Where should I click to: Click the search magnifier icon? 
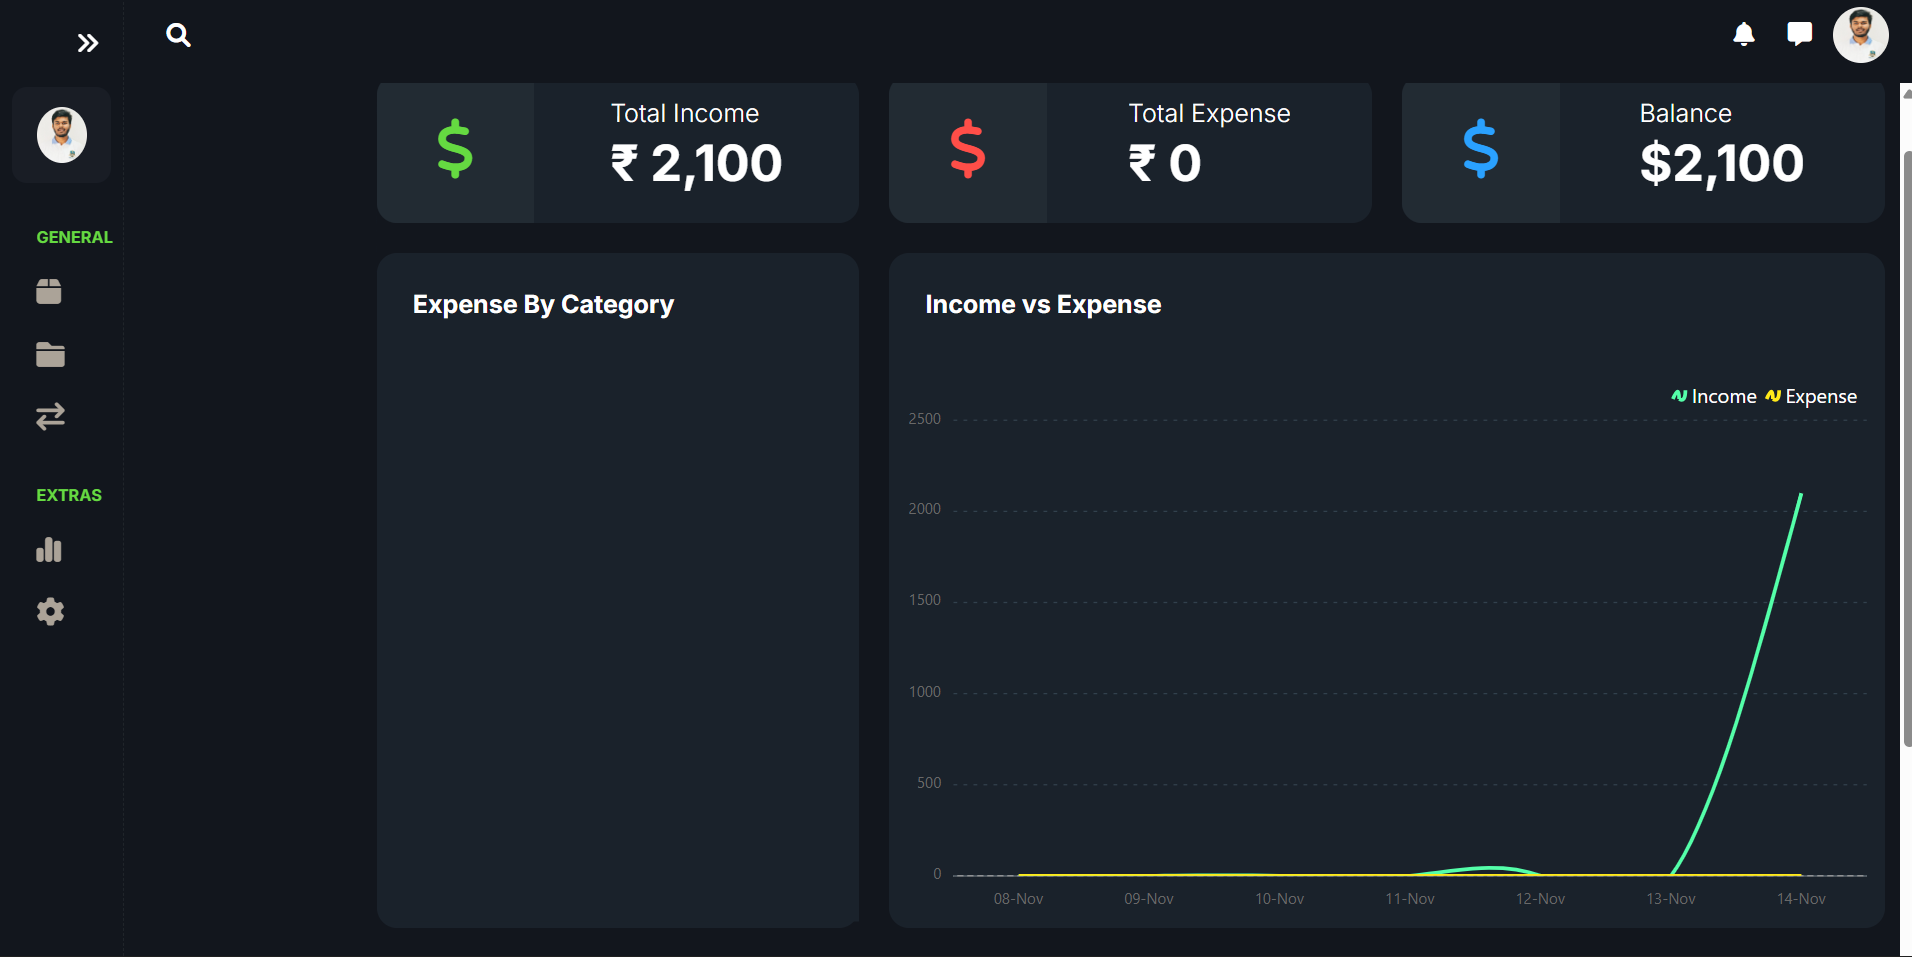click(178, 34)
